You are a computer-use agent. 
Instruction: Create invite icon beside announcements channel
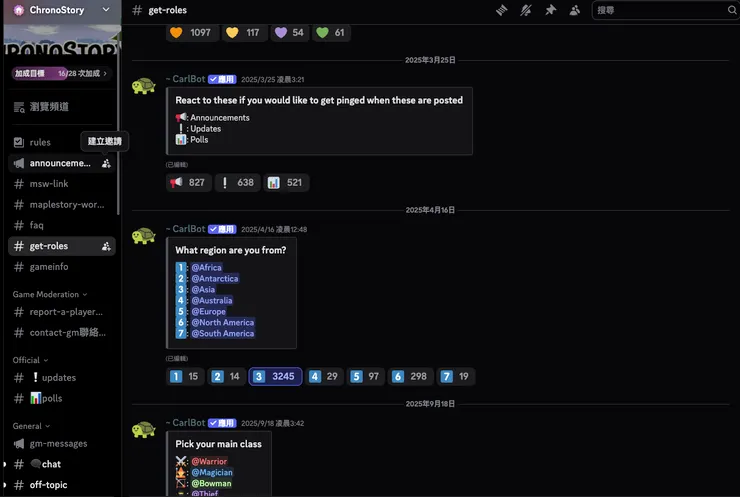coord(106,163)
